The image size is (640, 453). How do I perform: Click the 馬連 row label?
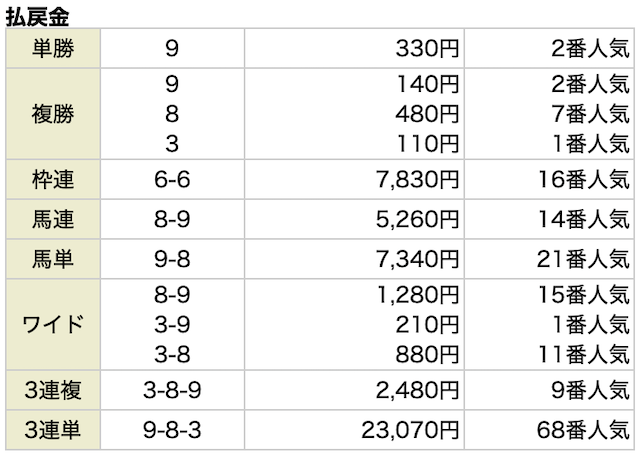coord(53,220)
